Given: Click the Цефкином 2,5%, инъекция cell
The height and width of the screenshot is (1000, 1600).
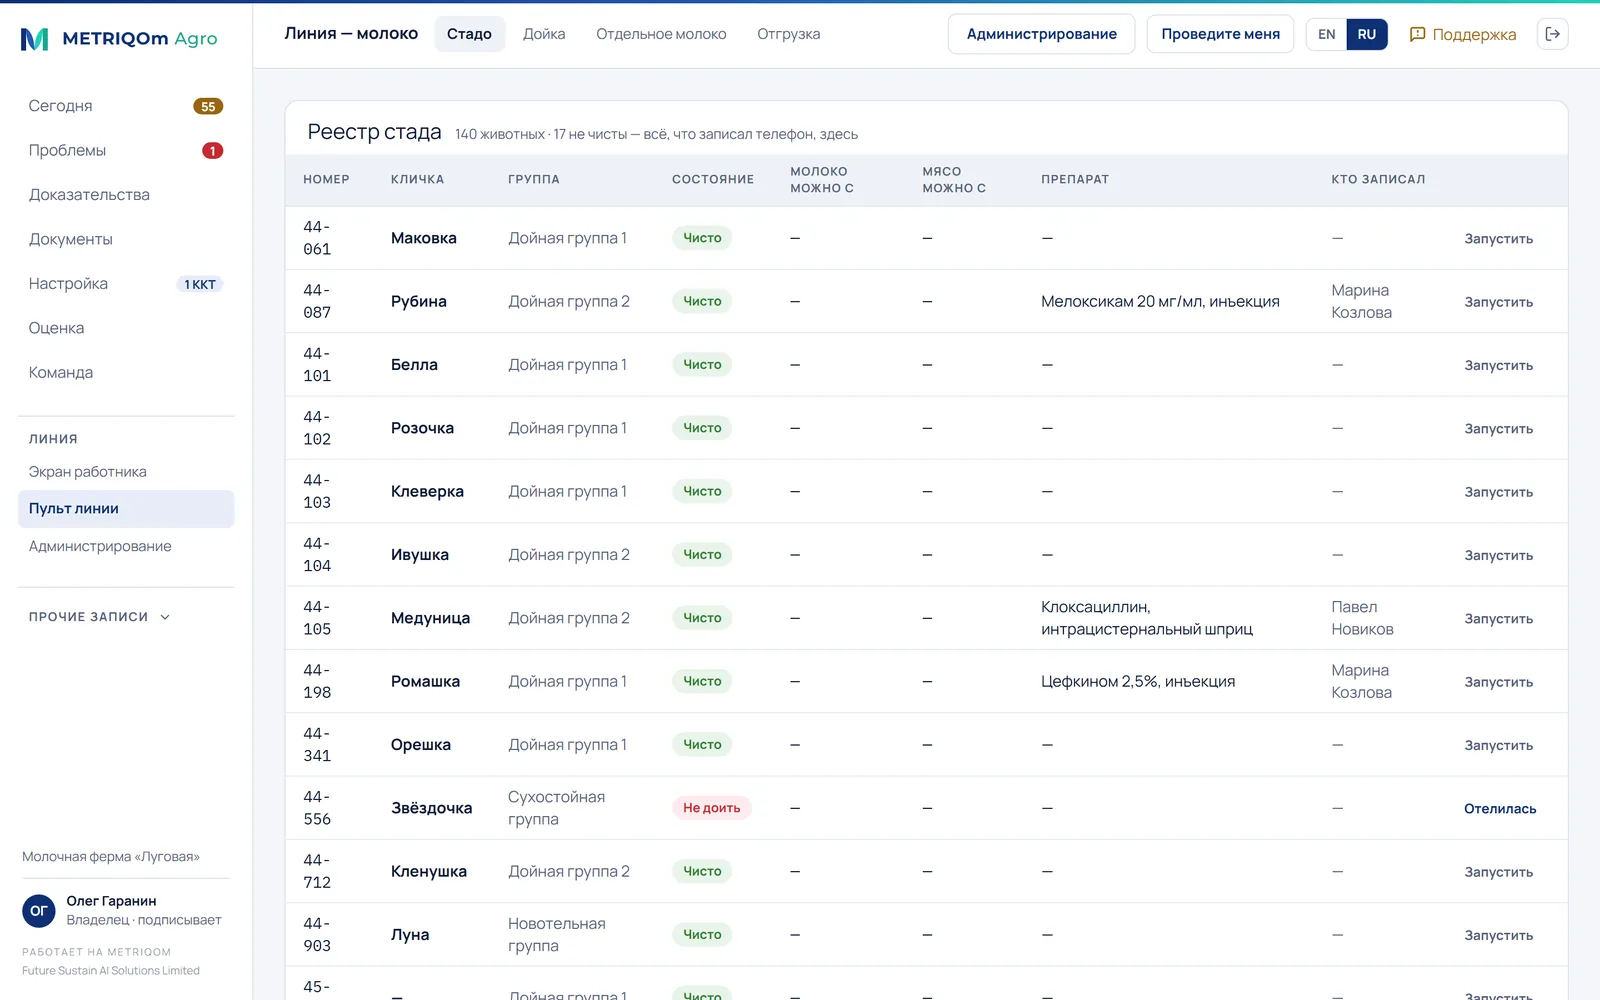Looking at the screenshot, I should [1138, 682].
